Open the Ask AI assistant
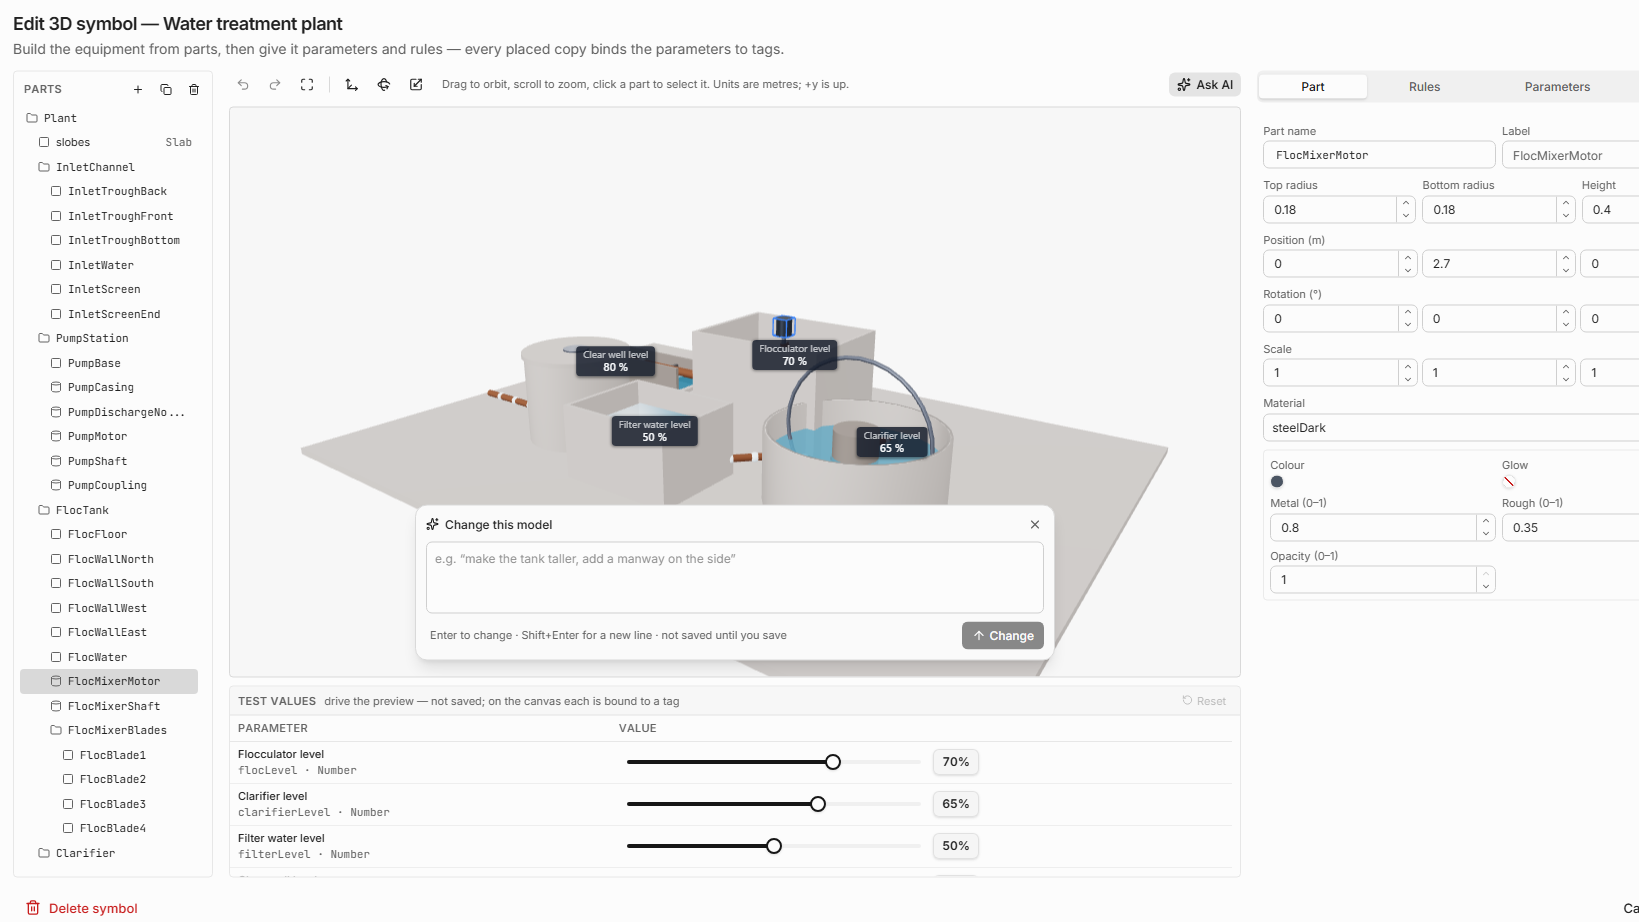Screen dimensions: 1639x922 tap(1205, 85)
